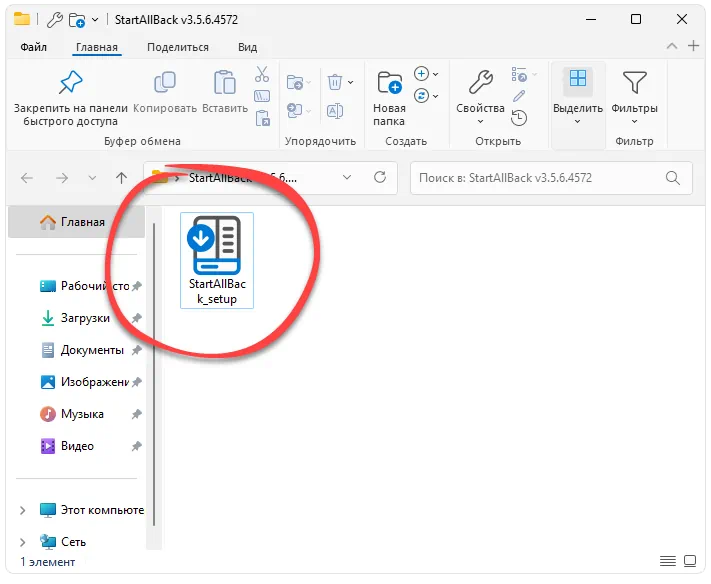Image resolution: width=711 pixels, height=584 pixels.
Task: Open quick access toolbar customize dropdown
Action: point(95,19)
